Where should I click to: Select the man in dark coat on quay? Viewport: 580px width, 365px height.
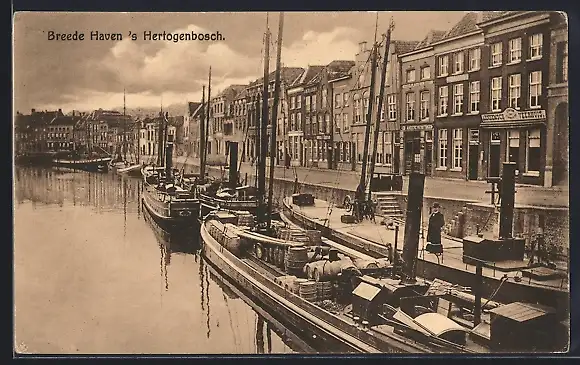435,228
